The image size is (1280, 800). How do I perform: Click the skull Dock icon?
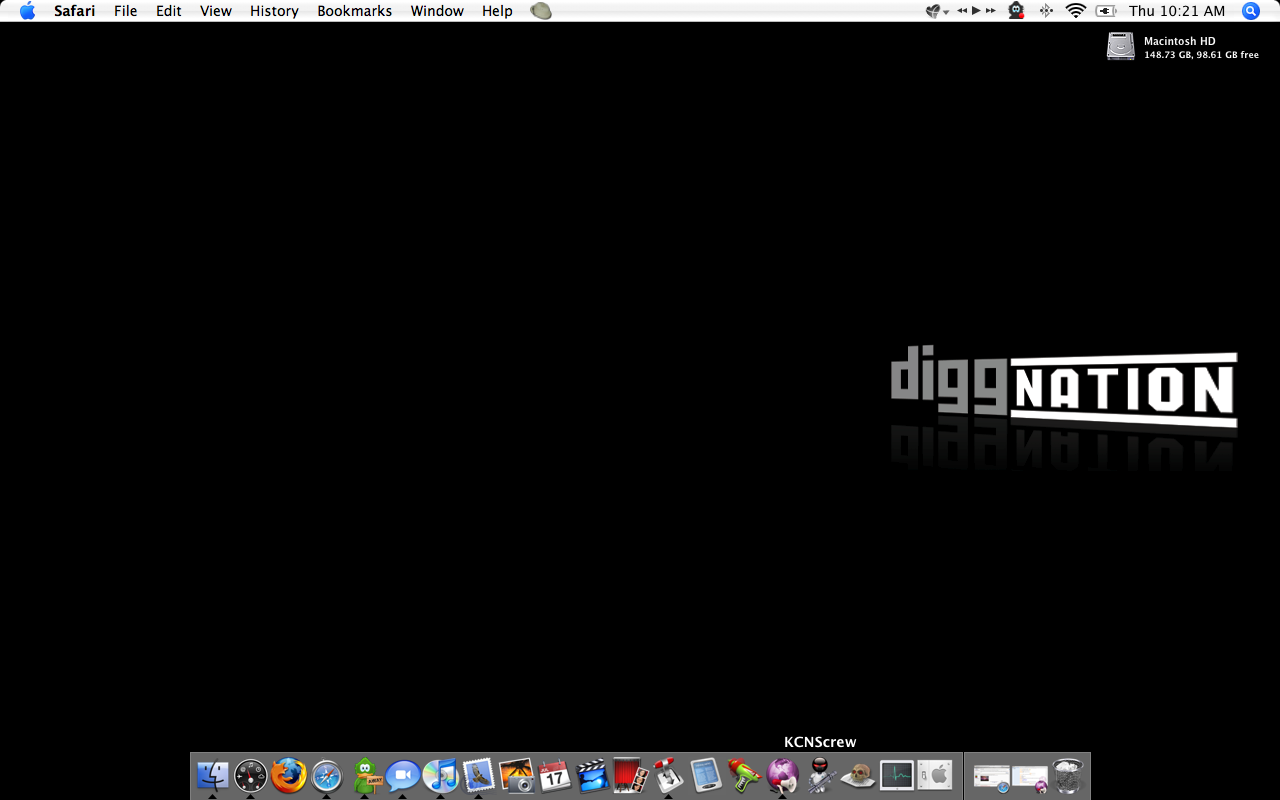[x=858, y=775]
